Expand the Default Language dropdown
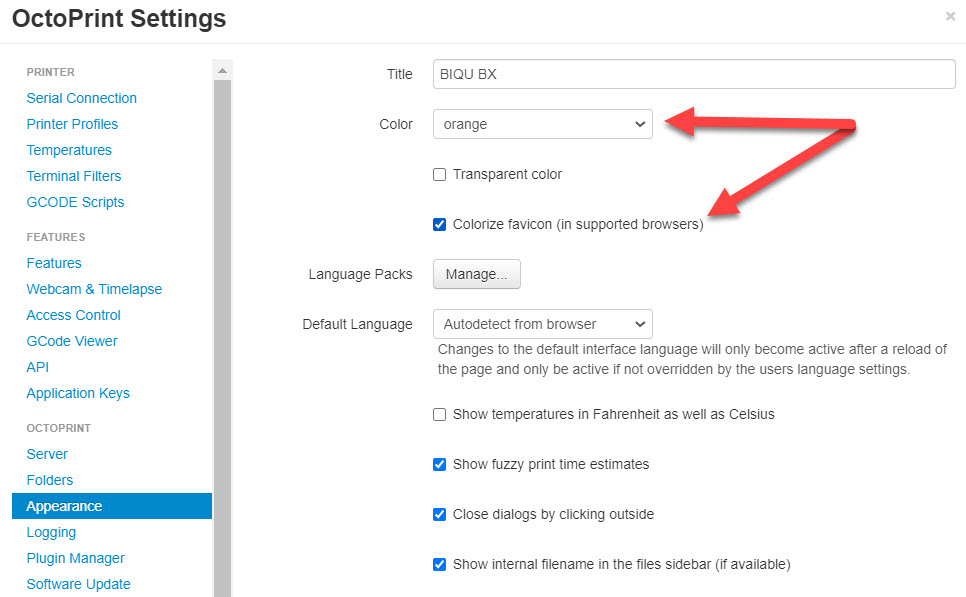The width and height of the screenshot is (966, 597). pyautogui.click(x=543, y=324)
